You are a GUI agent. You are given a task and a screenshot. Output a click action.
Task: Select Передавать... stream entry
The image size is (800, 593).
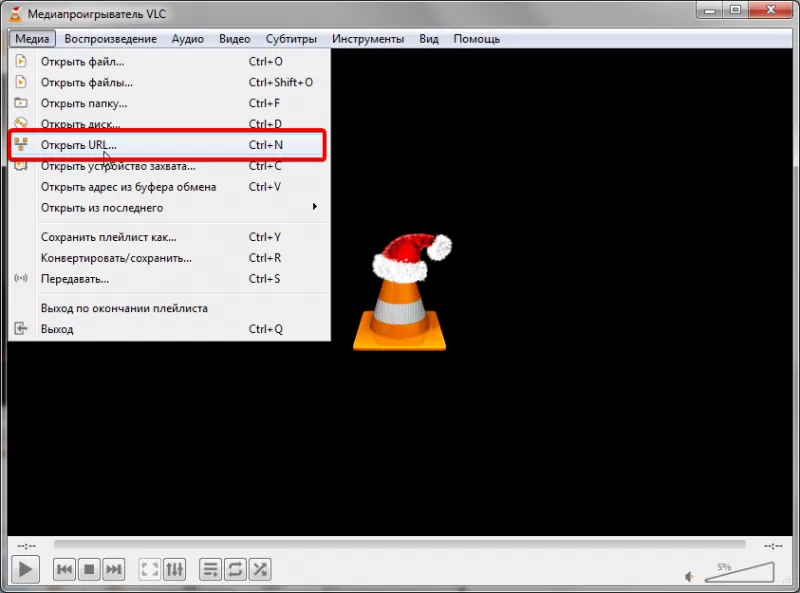tap(169, 279)
